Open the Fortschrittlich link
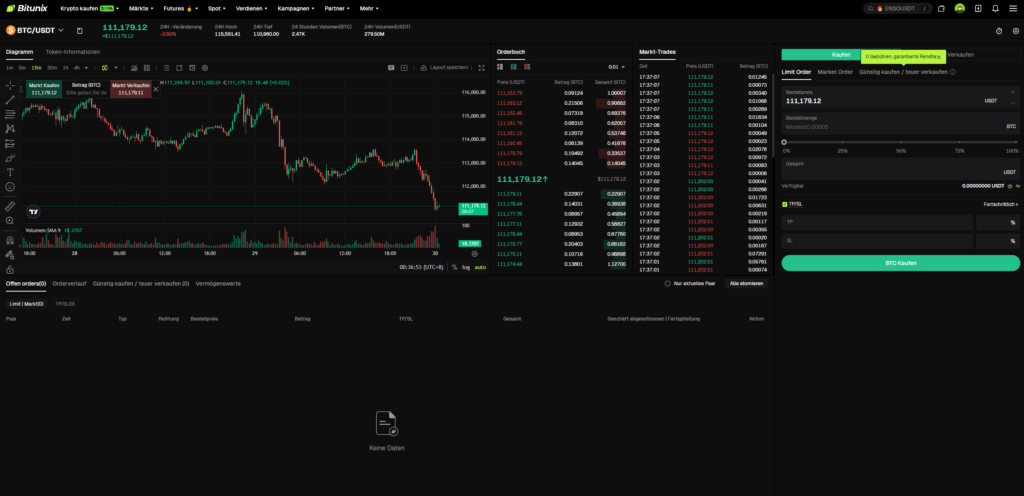Image resolution: width=1024 pixels, height=496 pixels. tap(1000, 204)
